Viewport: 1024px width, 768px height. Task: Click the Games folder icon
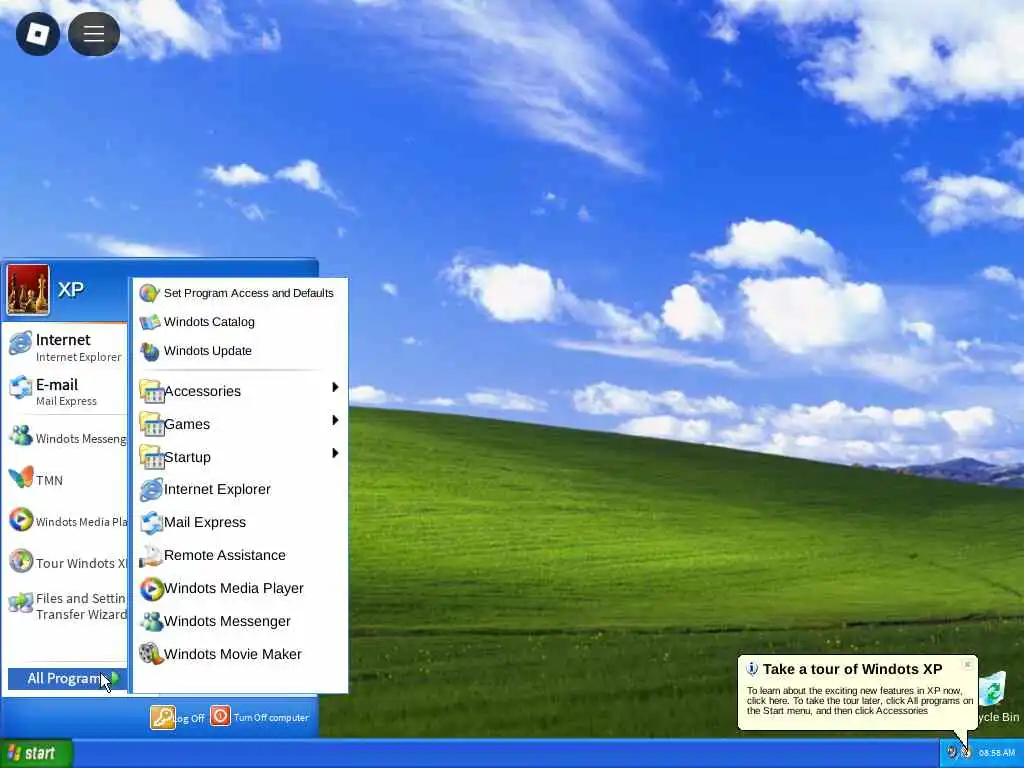[x=152, y=424]
